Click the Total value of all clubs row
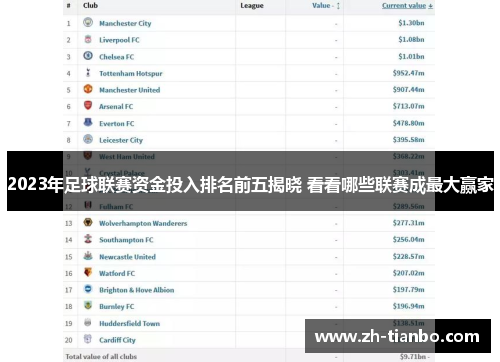The height and width of the screenshot is (362, 500). [x=249, y=355]
